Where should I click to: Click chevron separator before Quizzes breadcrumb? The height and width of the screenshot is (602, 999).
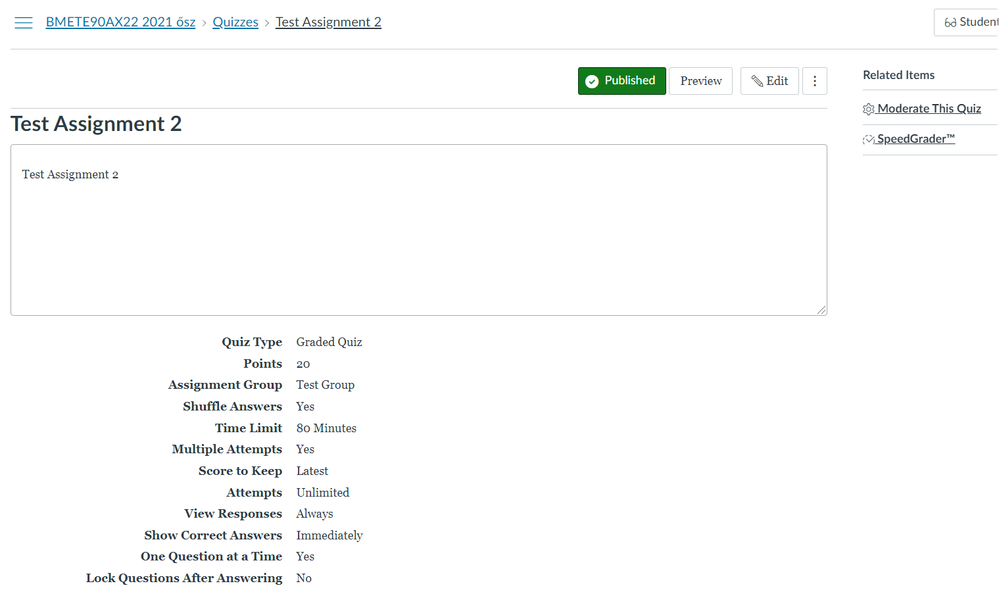(204, 23)
